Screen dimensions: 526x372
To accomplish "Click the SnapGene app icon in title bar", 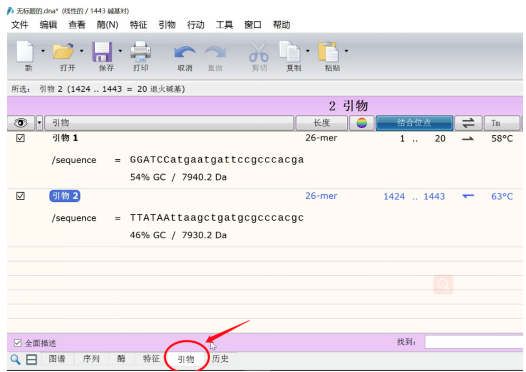I will [x=10, y=11].
